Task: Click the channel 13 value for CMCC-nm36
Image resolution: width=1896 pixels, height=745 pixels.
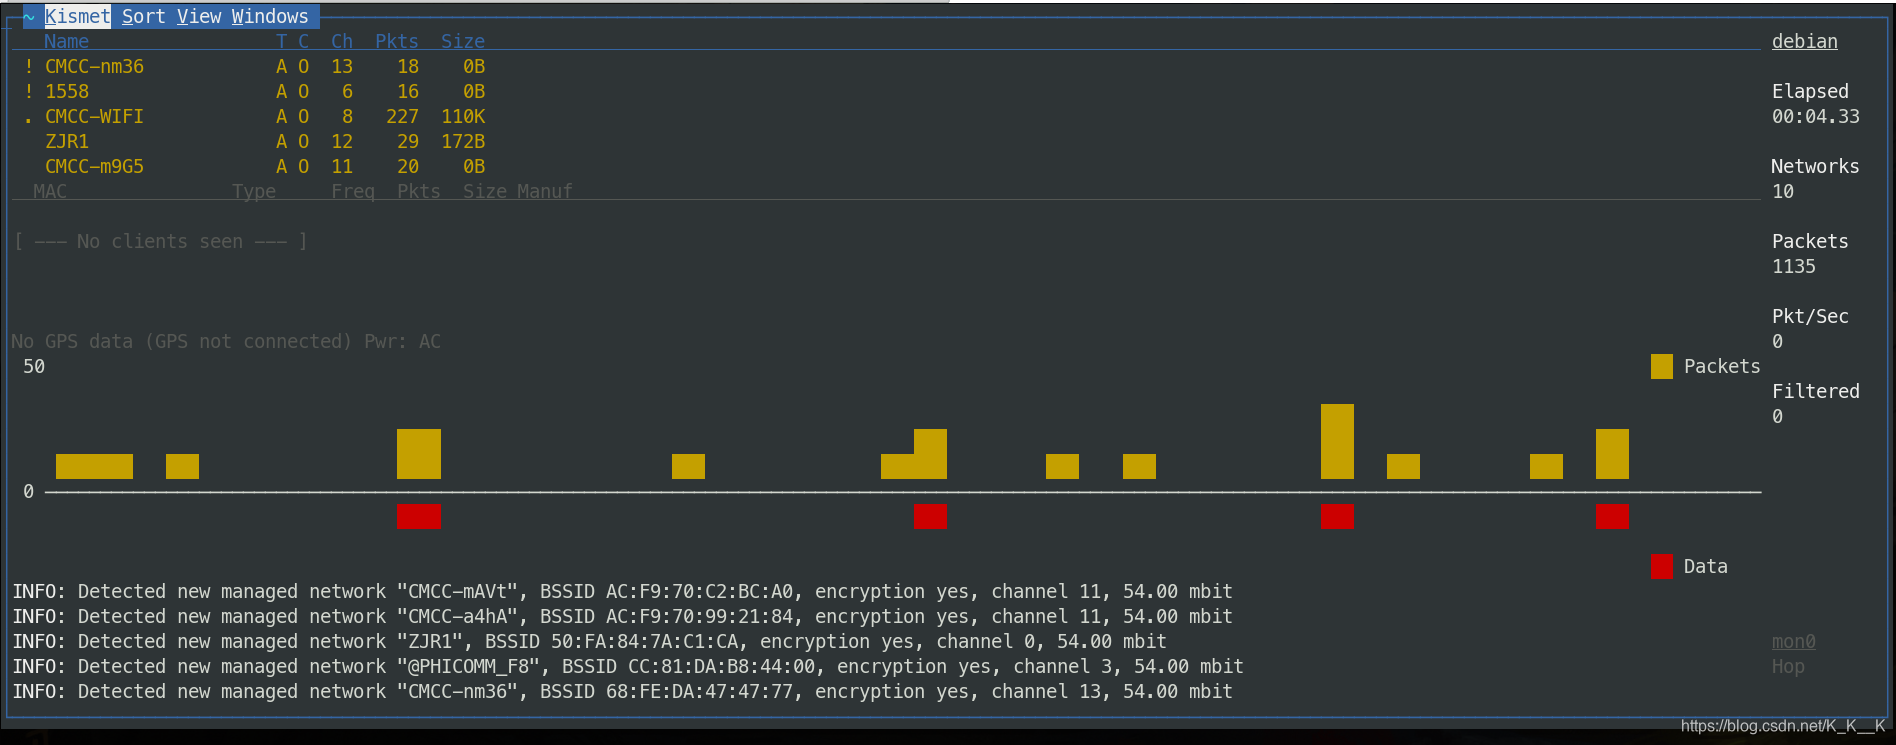Action: click(x=342, y=66)
